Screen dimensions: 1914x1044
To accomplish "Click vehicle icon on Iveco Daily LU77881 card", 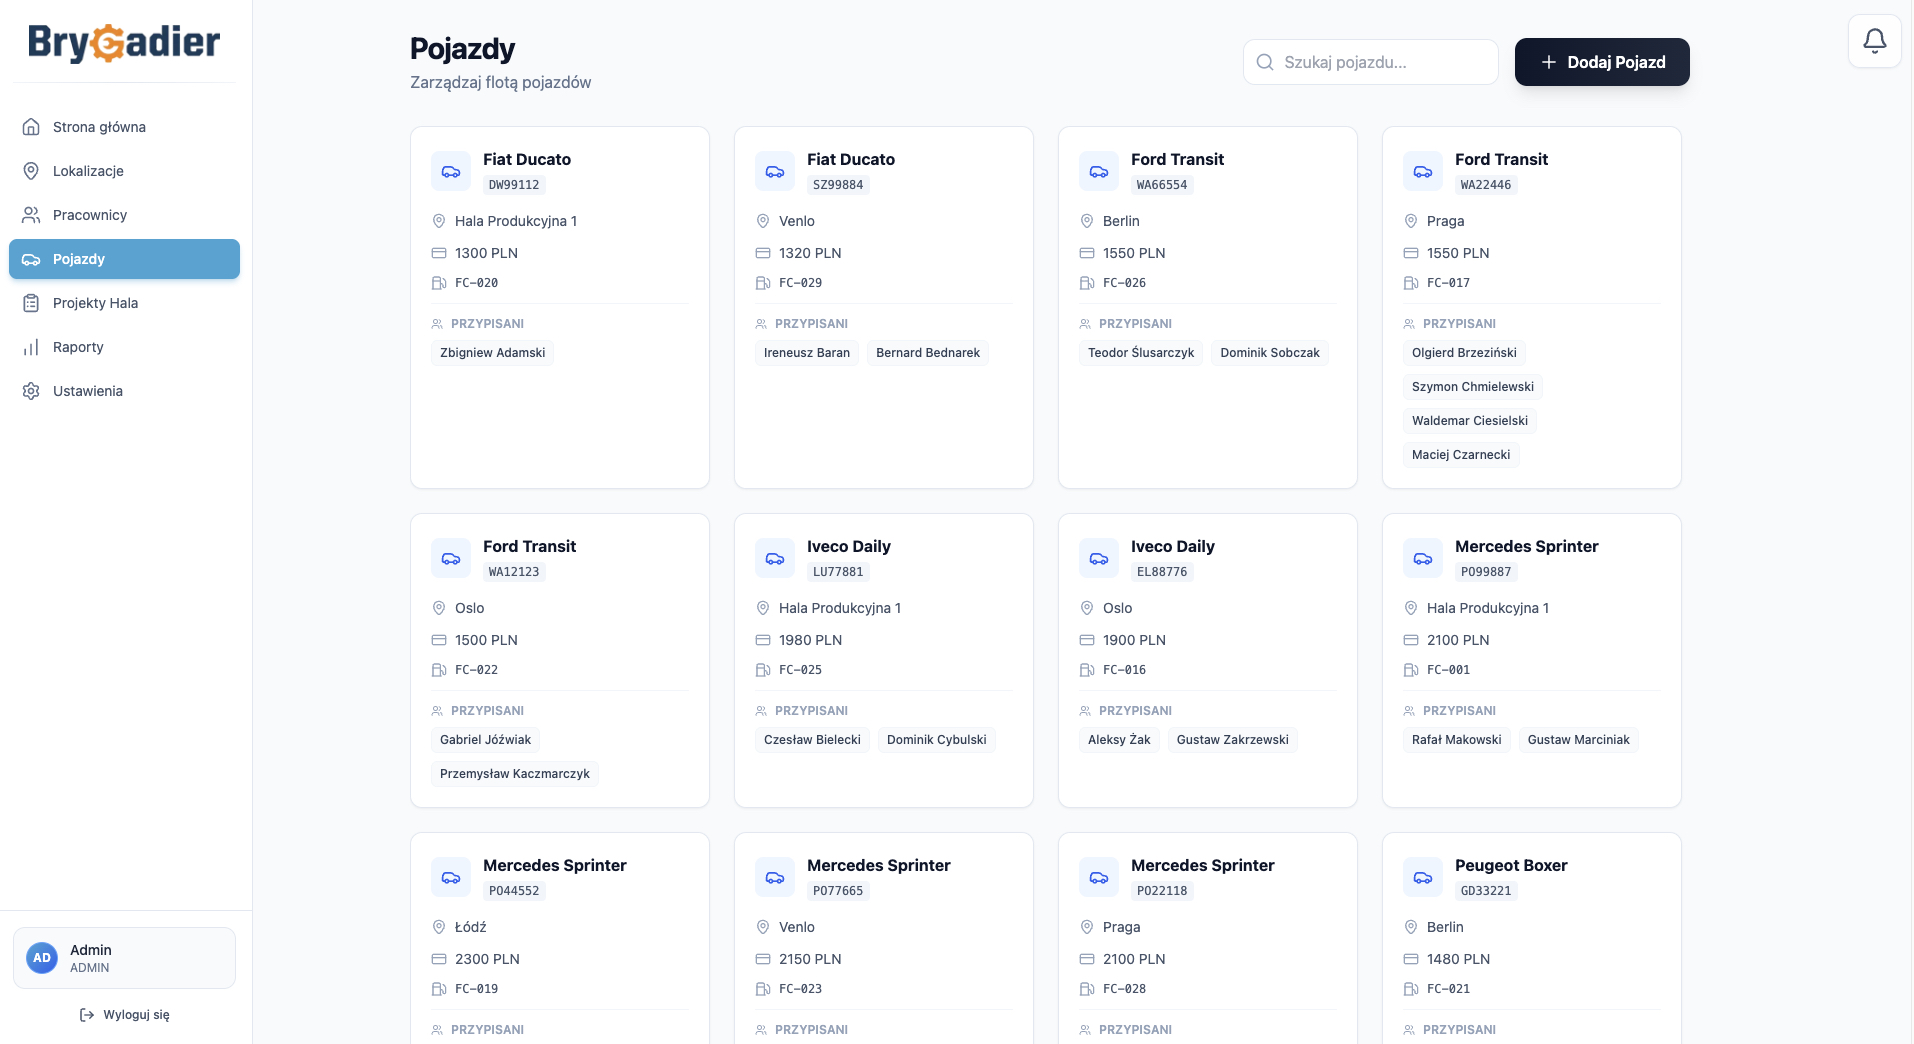I will [x=775, y=558].
